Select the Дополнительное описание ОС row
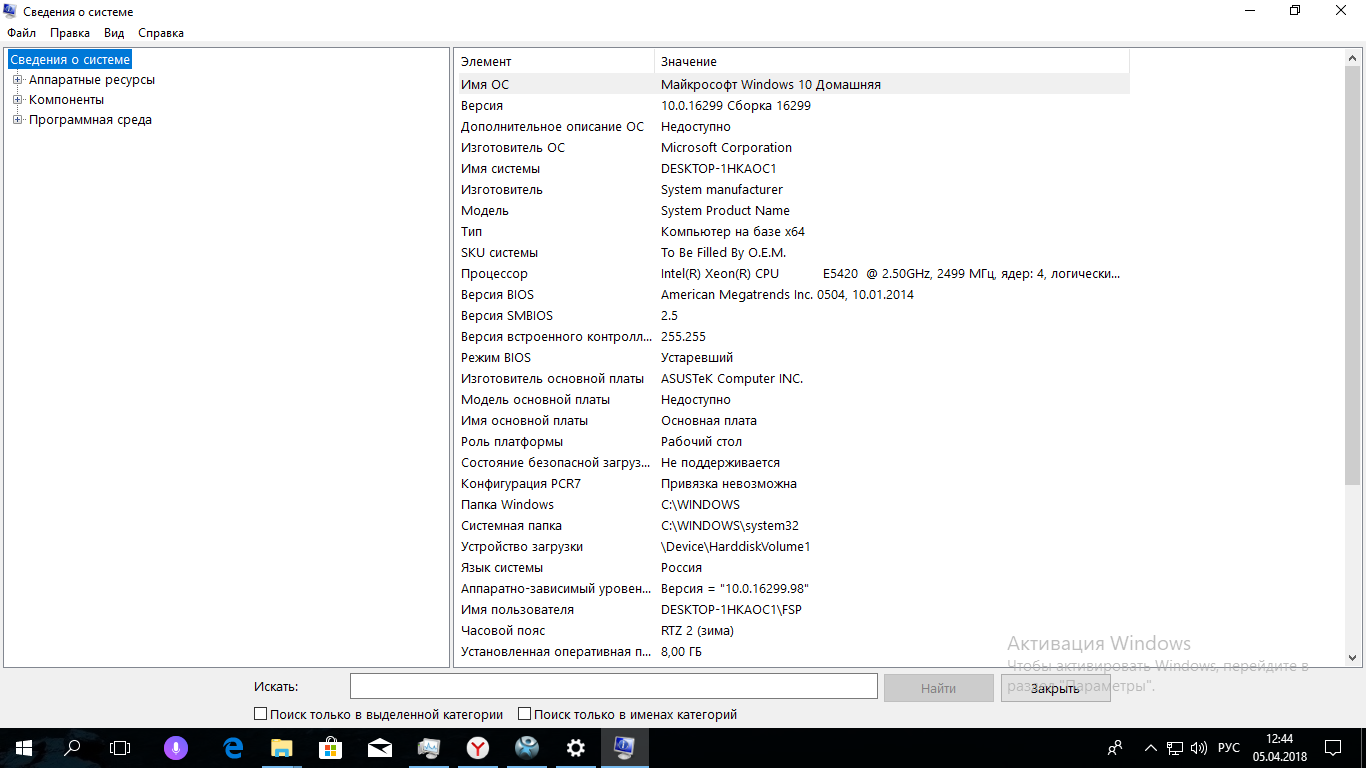The image size is (1366, 768). pos(794,127)
